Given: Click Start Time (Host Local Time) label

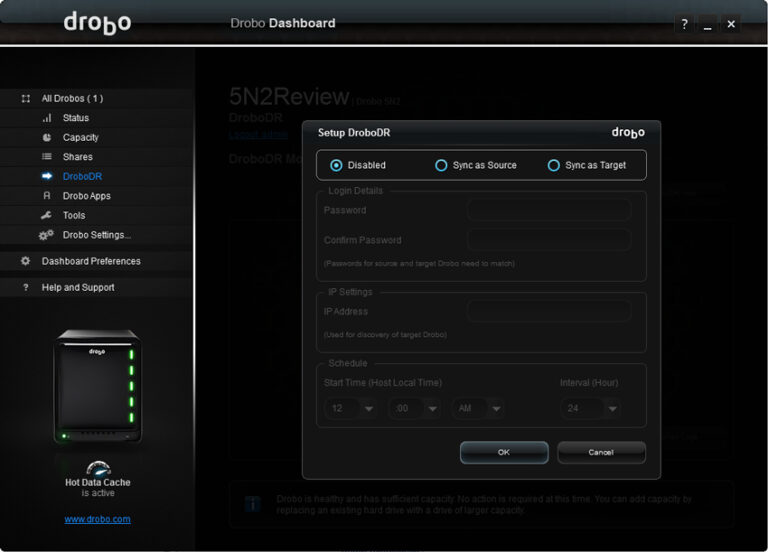Looking at the screenshot, I should 383,383.
